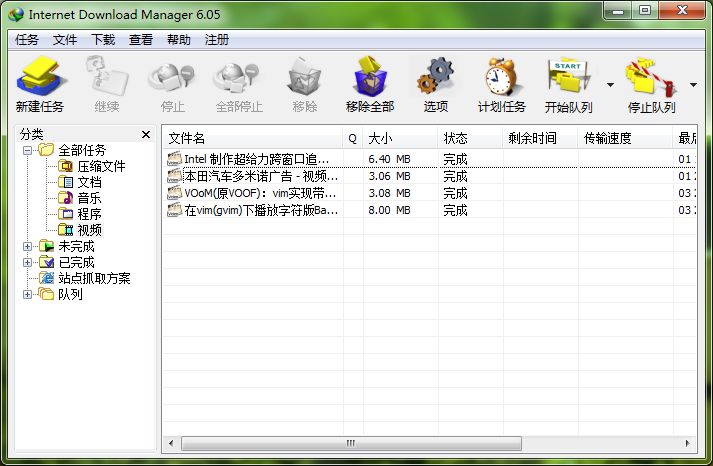
Task: Sort by 大小 column header
Action: click(x=400, y=138)
